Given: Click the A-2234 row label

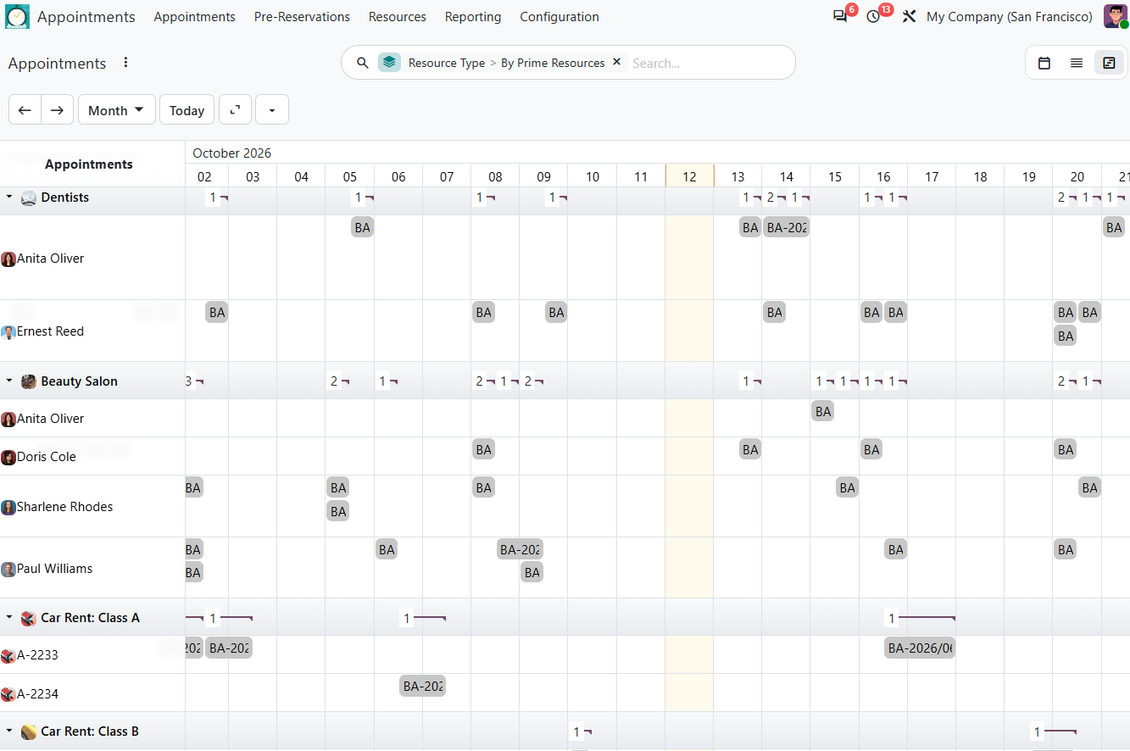Looking at the screenshot, I should click(x=37, y=694).
